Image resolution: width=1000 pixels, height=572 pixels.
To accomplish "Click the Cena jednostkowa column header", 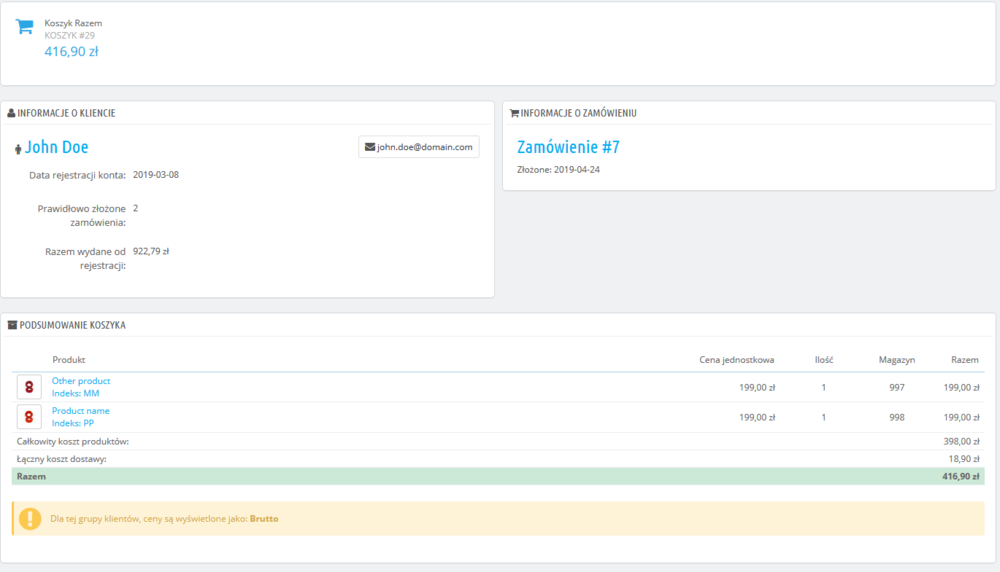I will [737, 360].
